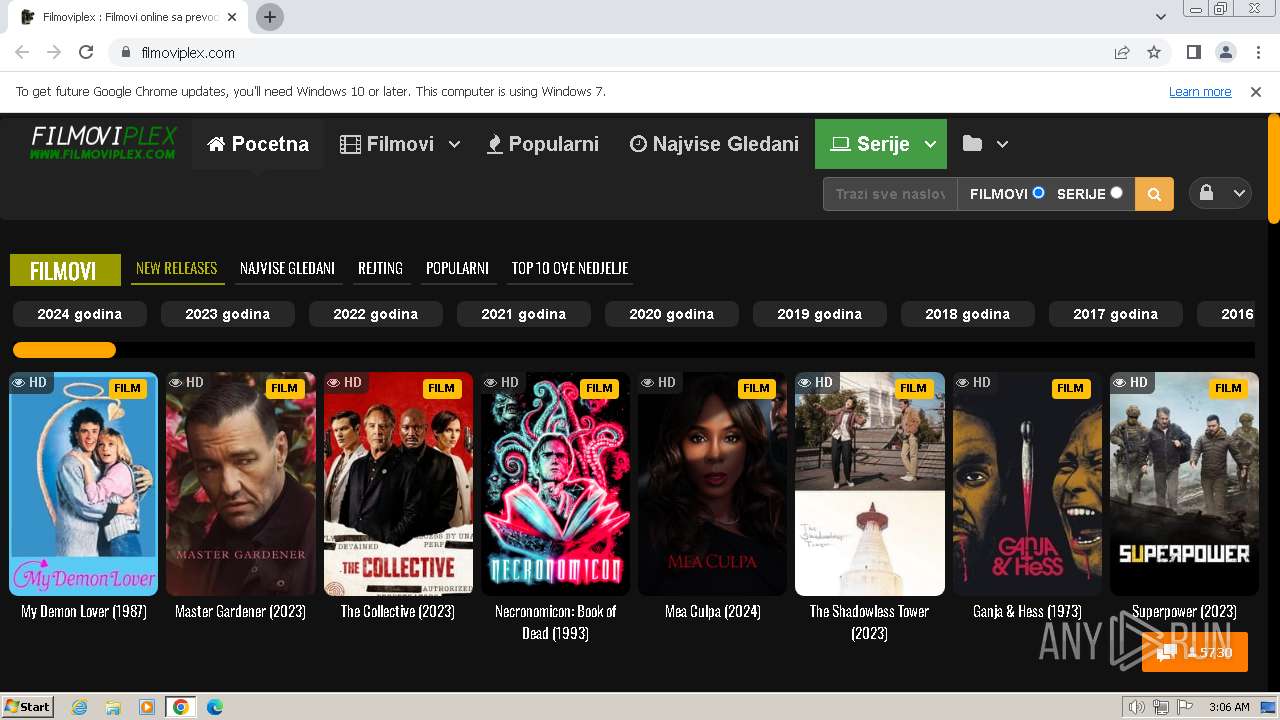Open the browser side panel icon
Screen dimensions: 1280x720
point(1194,53)
